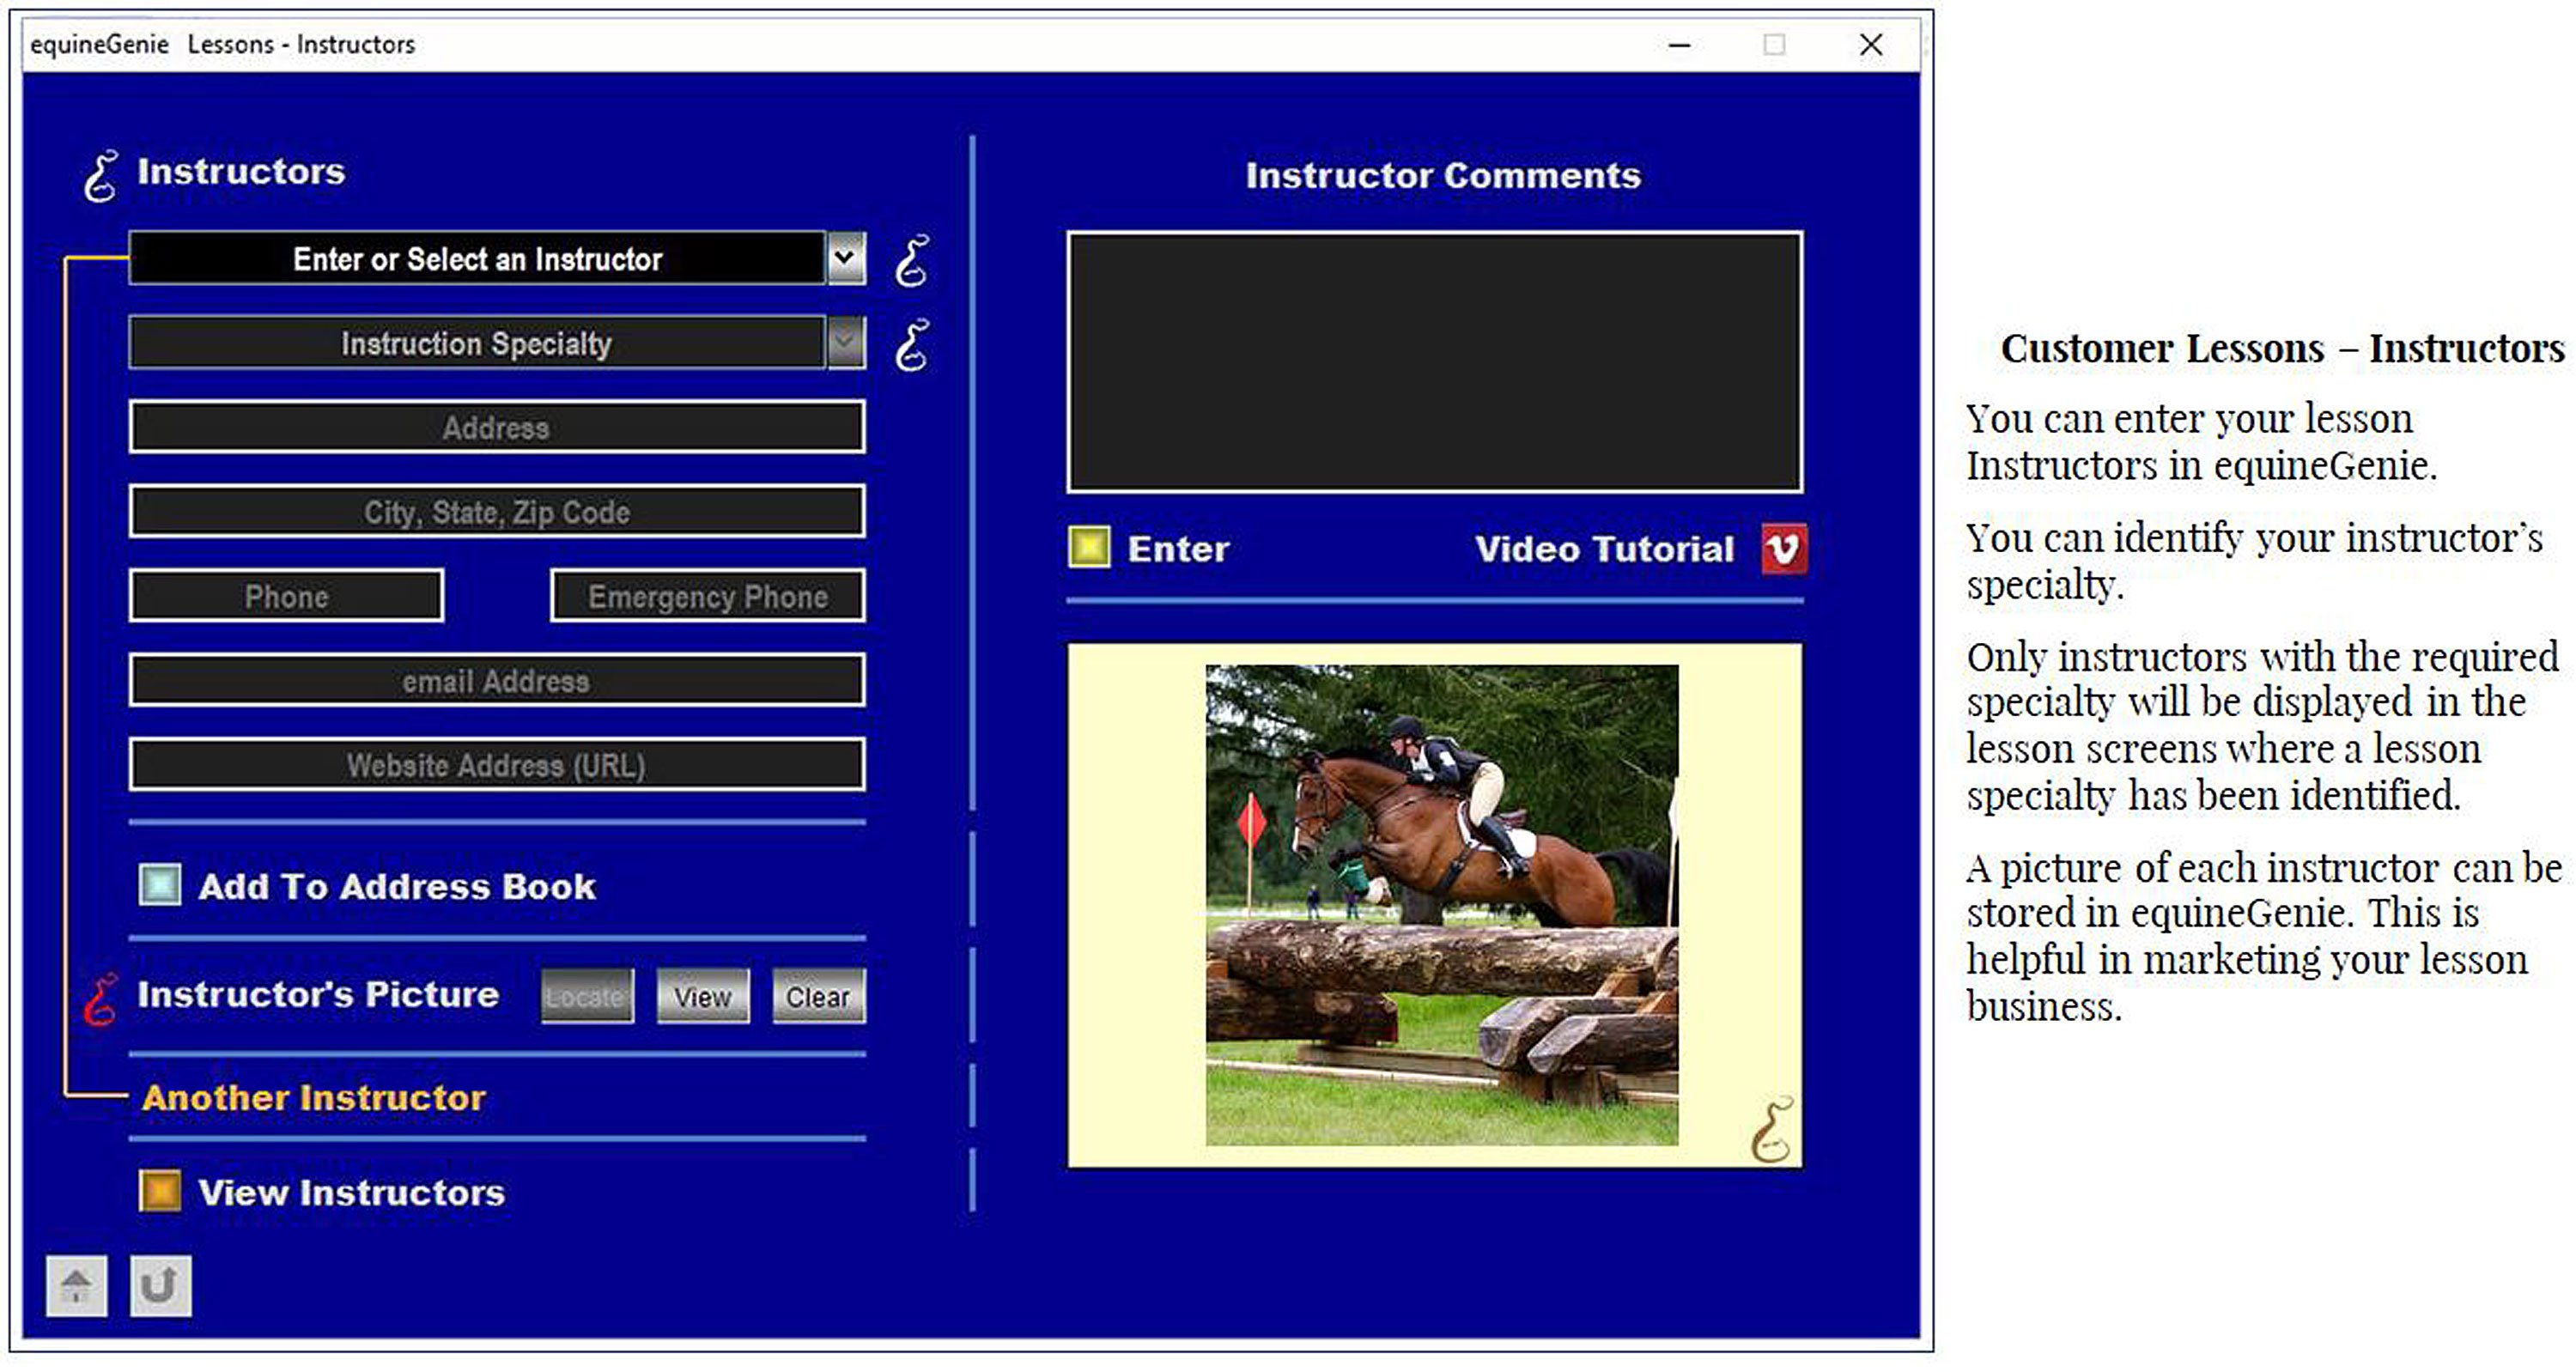Click the View button for the picture
Screen dimensions: 2576x1372
(703, 996)
